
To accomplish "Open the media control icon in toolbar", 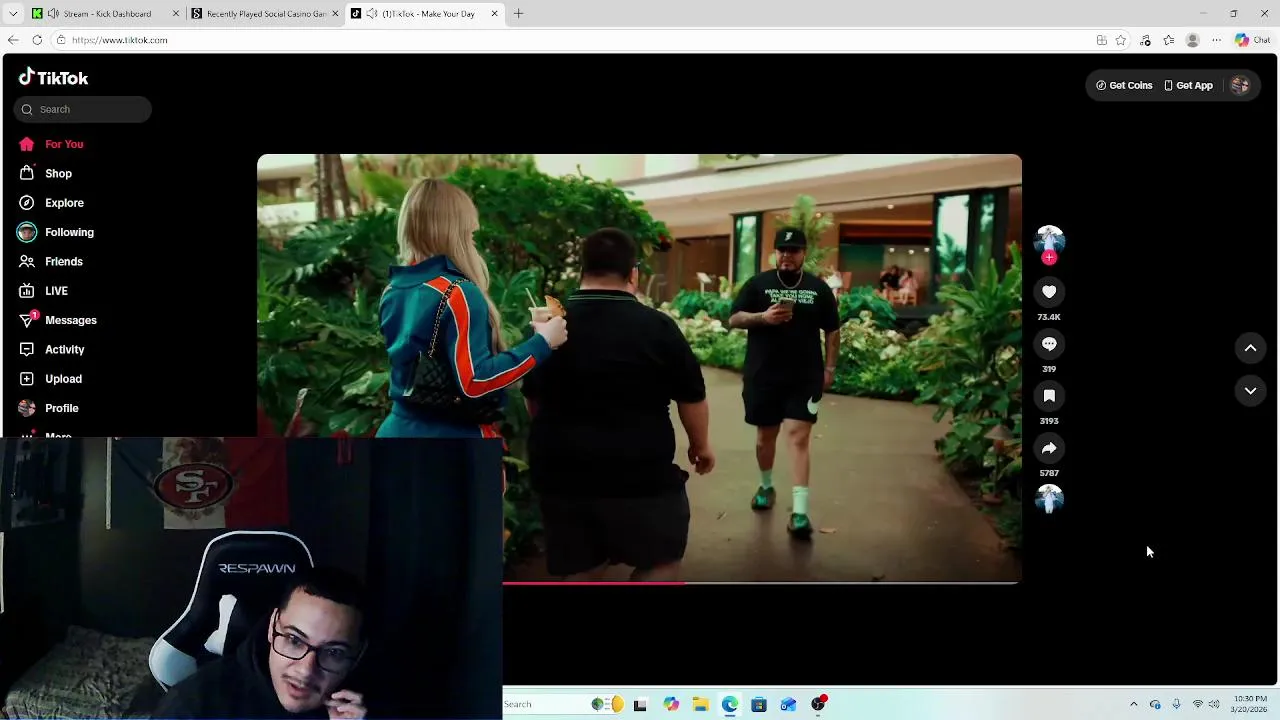I will pyautogui.click(x=1145, y=40).
